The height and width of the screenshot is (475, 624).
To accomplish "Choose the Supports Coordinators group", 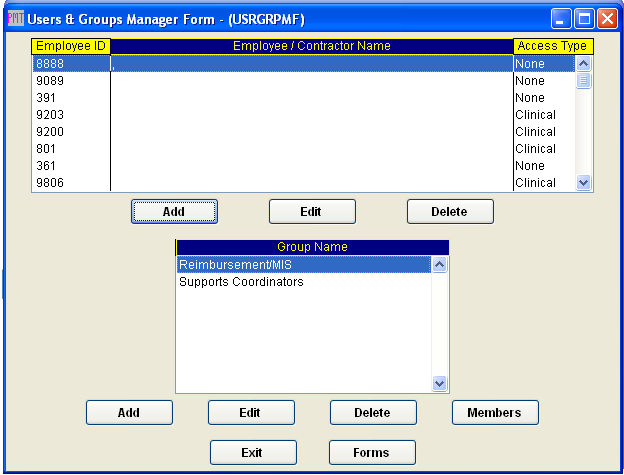I will pos(241,282).
